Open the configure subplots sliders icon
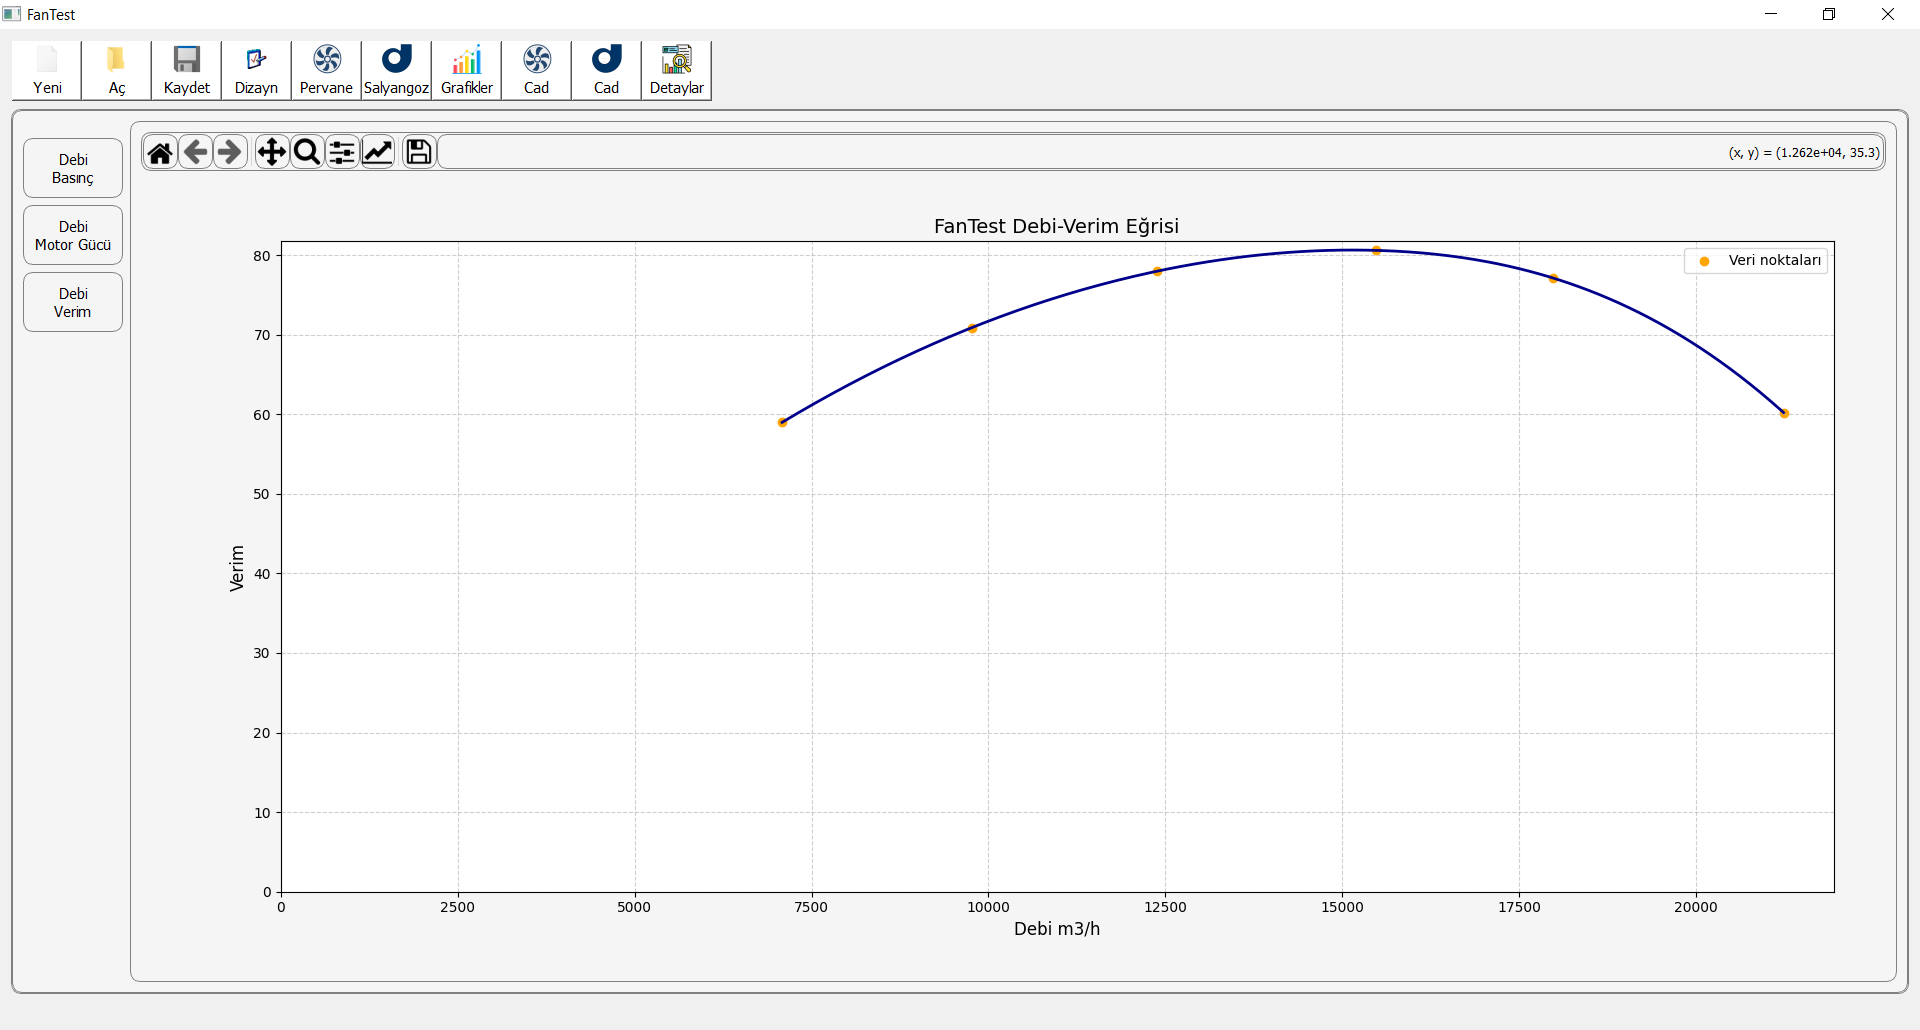Viewport: 1920px width, 1030px height. 342,152
